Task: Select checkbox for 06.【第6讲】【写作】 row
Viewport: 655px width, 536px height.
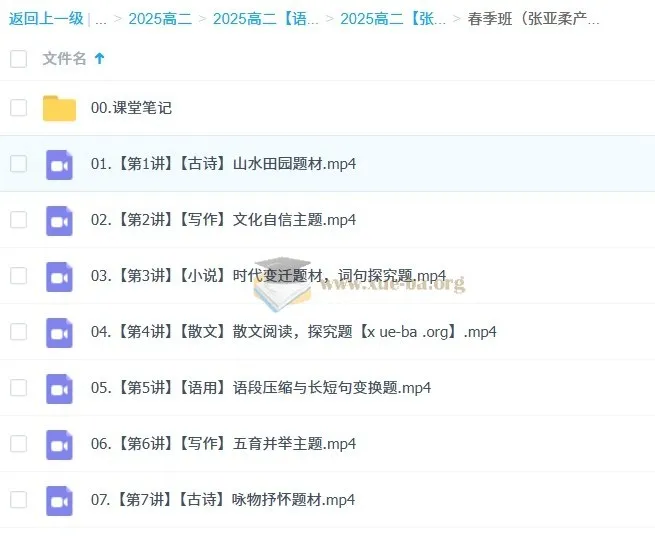Action: [x=18, y=444]
